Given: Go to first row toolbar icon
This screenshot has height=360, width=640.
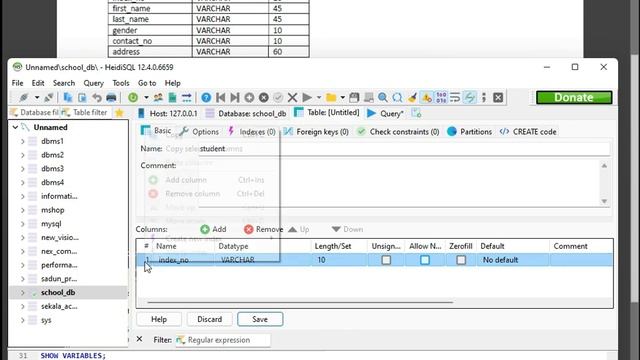Looking at the screenshot, I should 220,98.
